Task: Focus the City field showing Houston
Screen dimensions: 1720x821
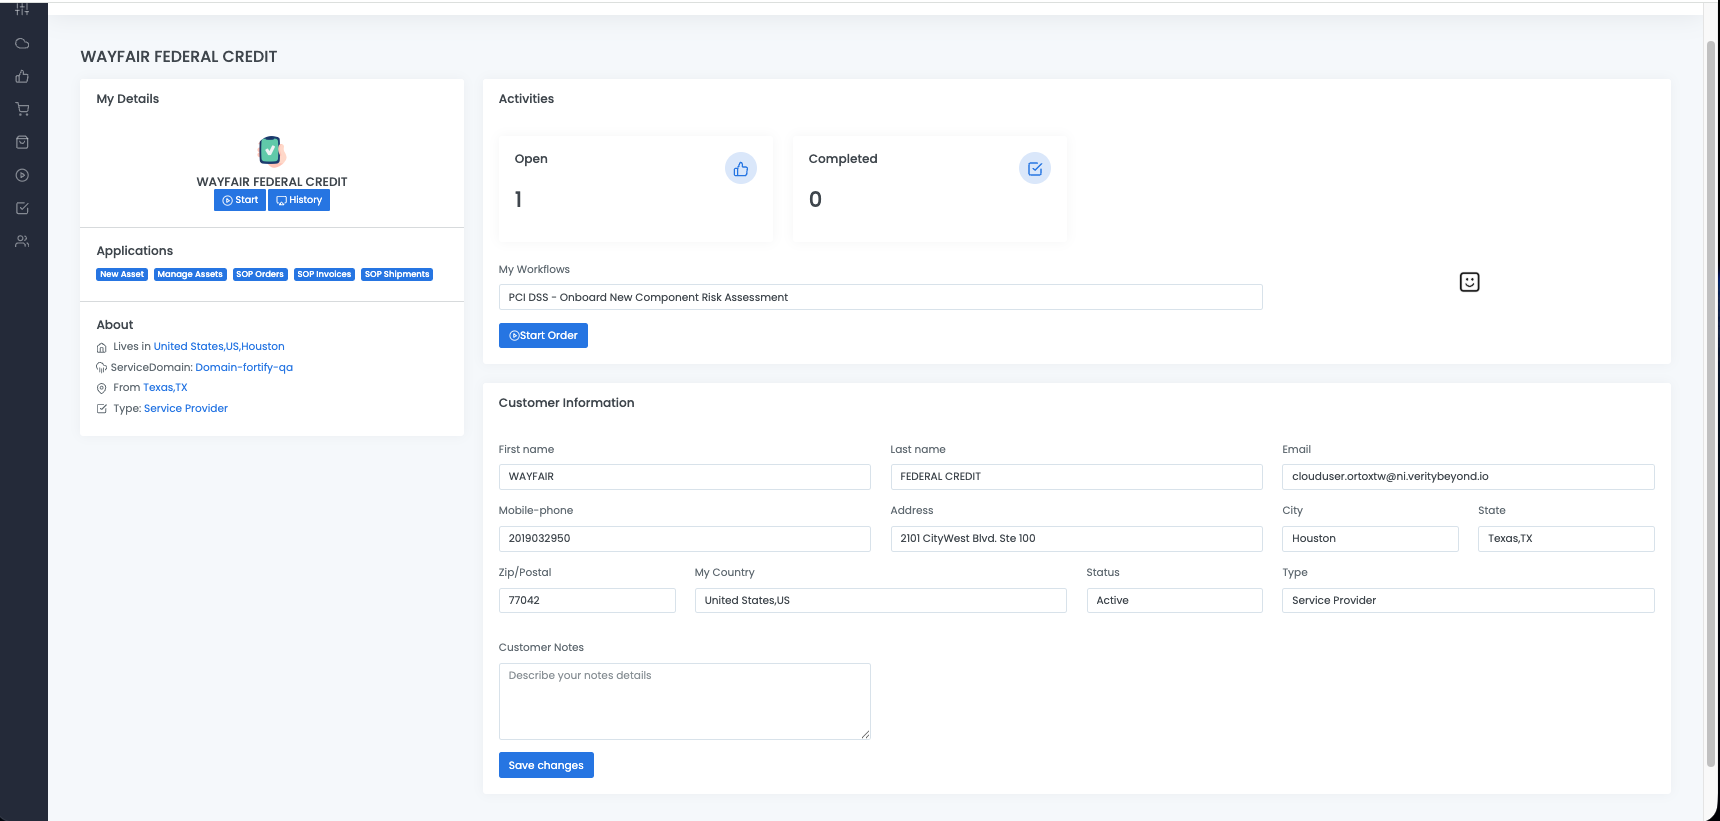Action: pos(1370,539)
